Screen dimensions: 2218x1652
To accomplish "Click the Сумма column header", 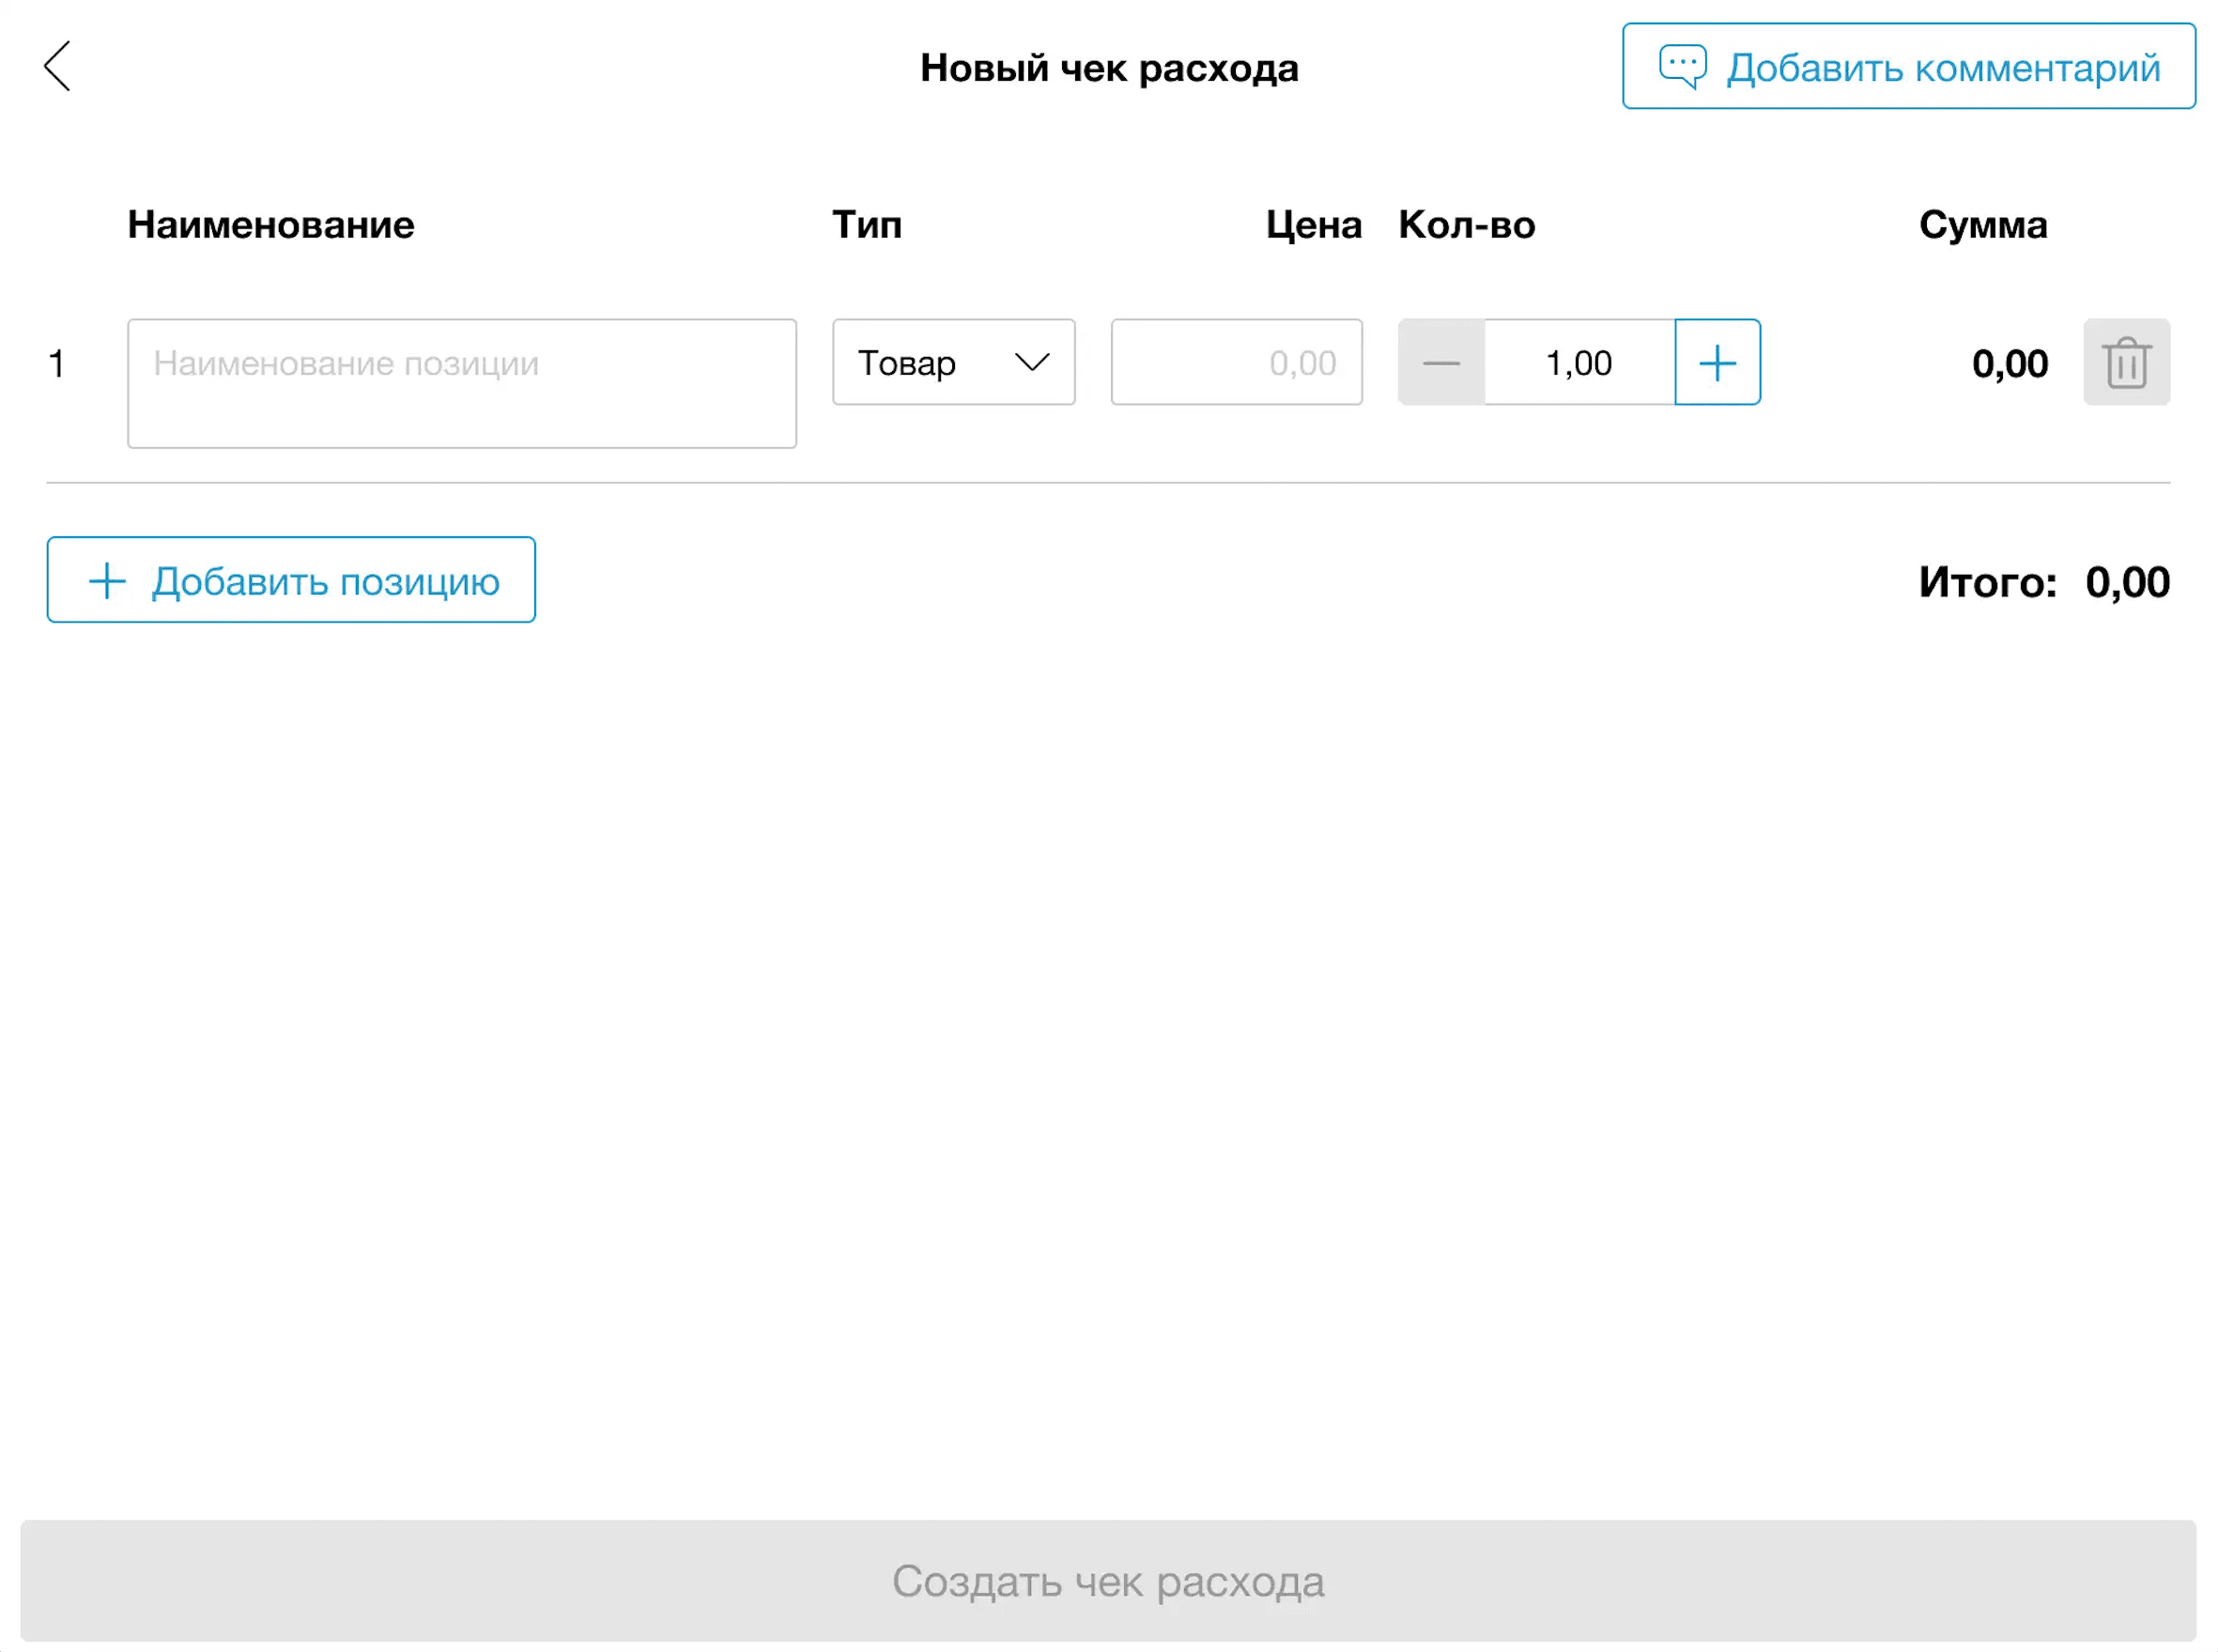I will coord(1982,225).
